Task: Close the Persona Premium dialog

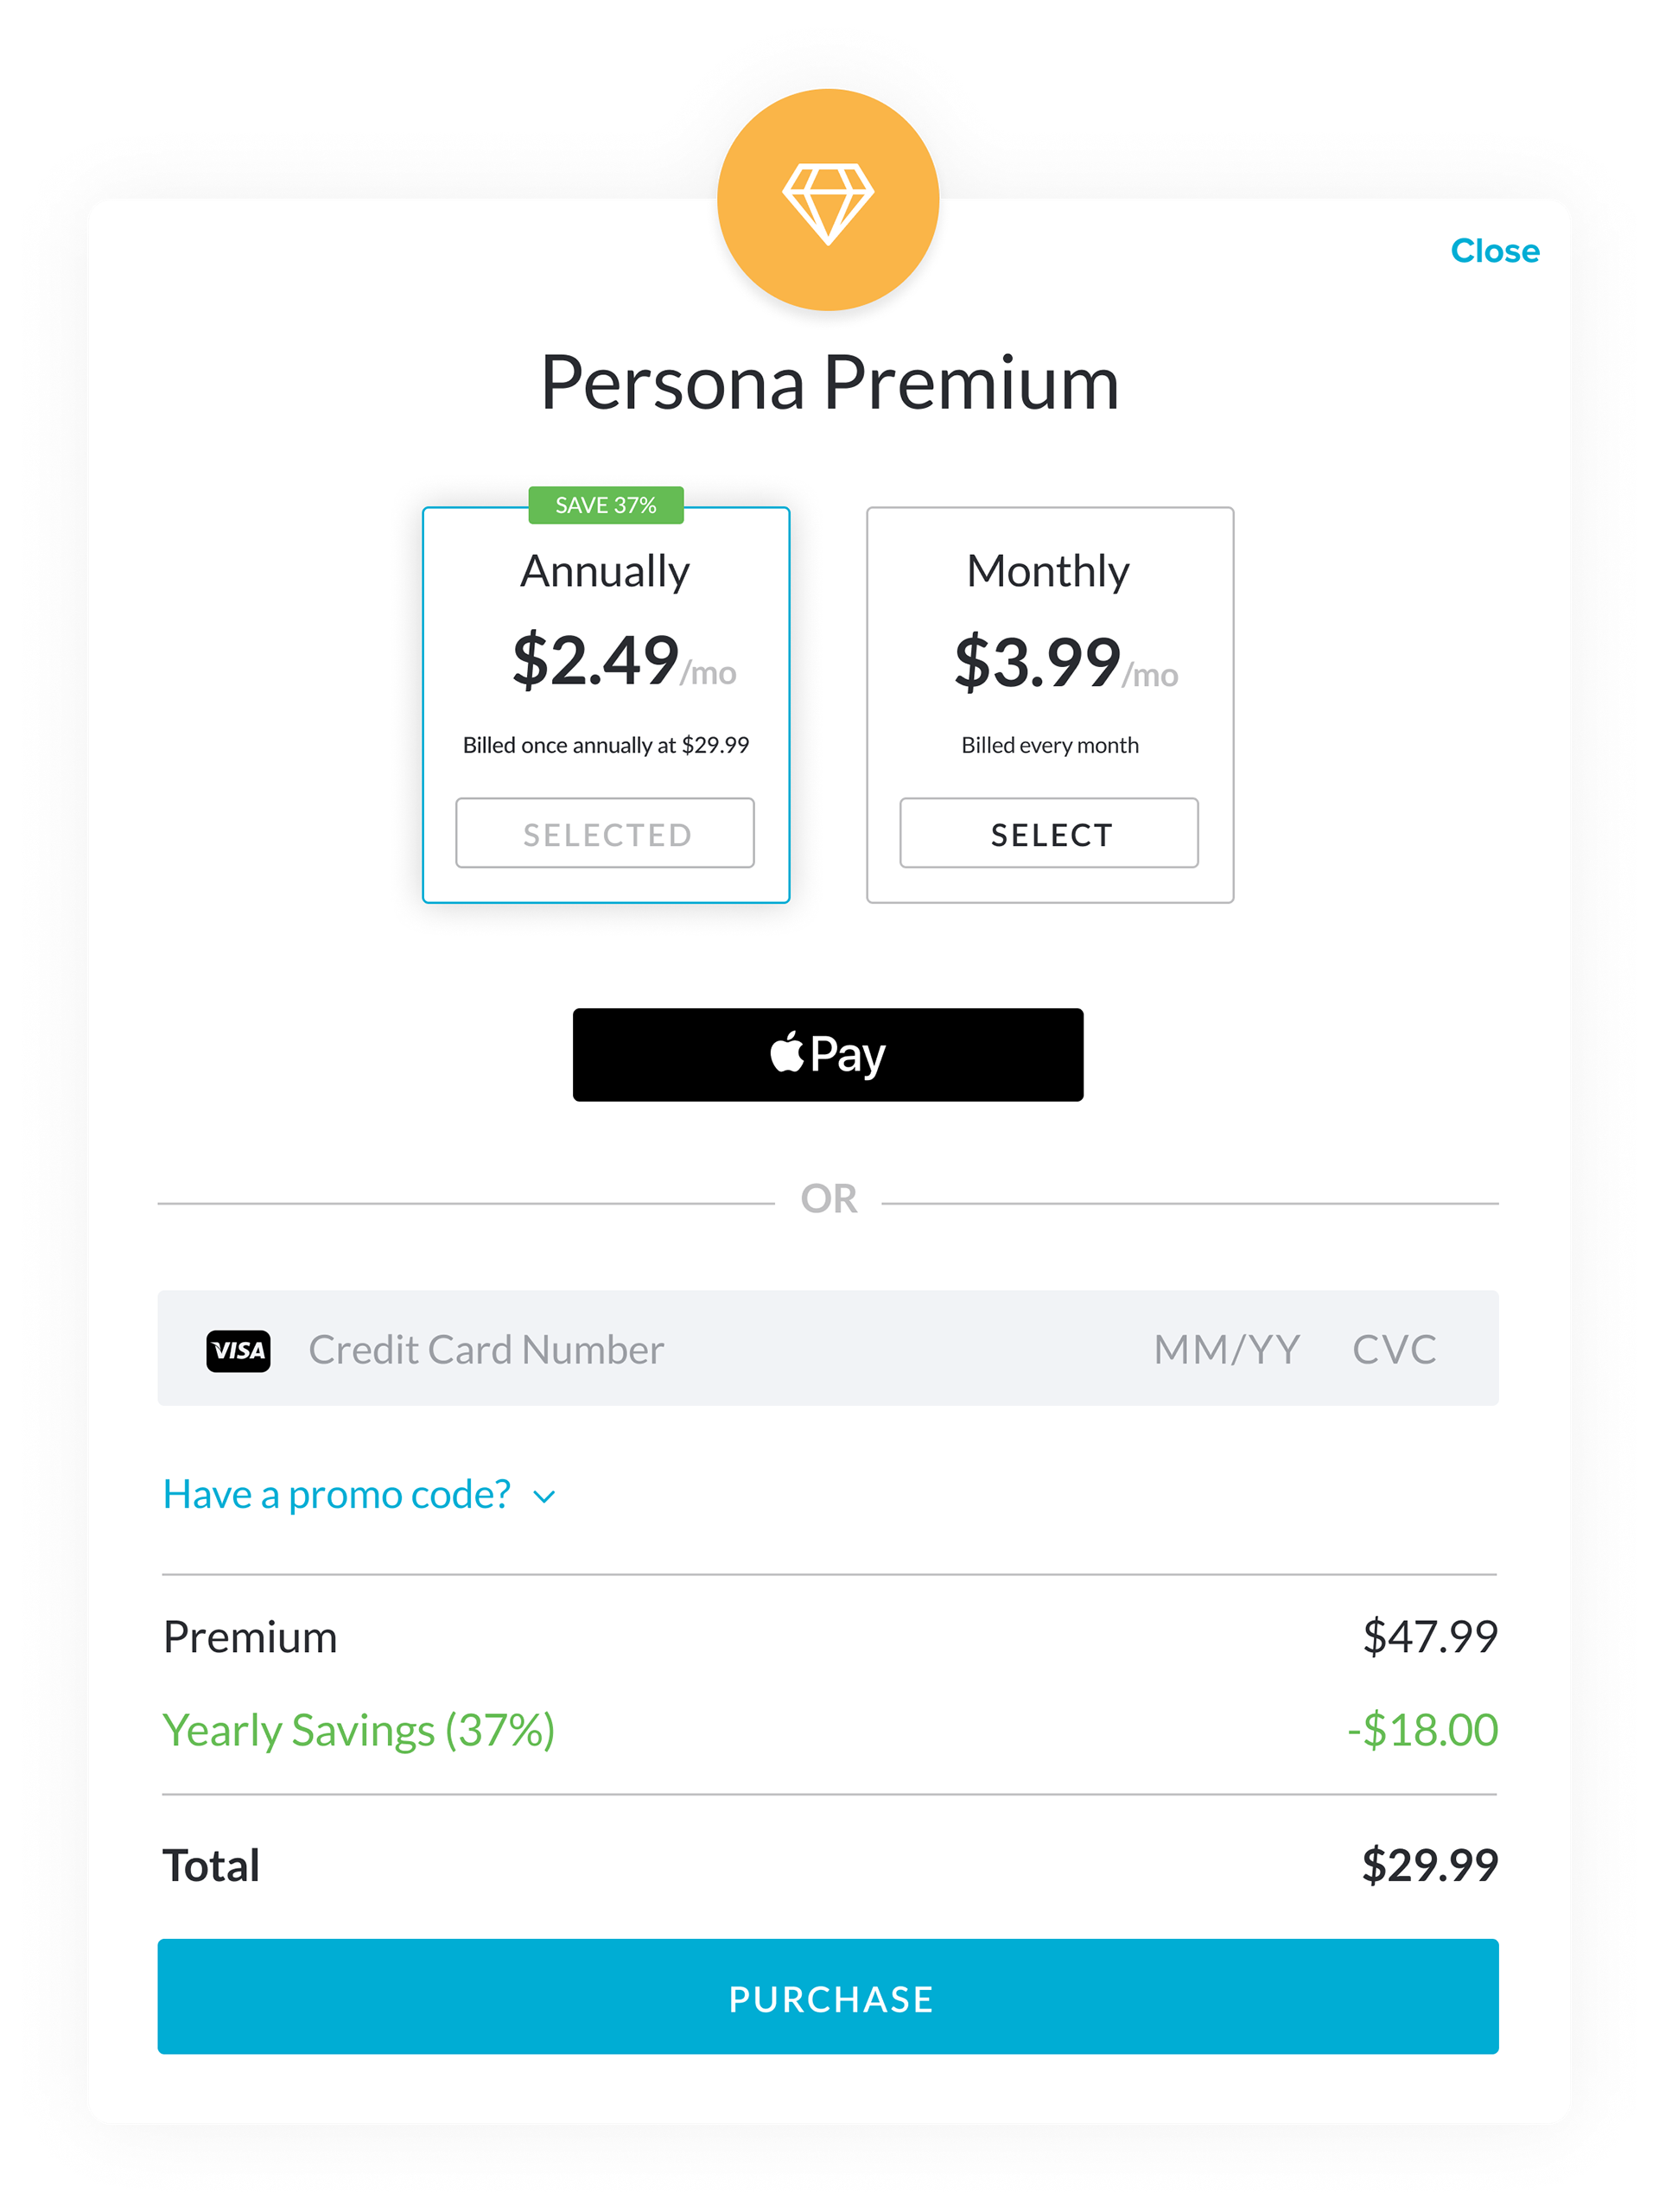Action: pyautogui.click(x=1495, y=251)
